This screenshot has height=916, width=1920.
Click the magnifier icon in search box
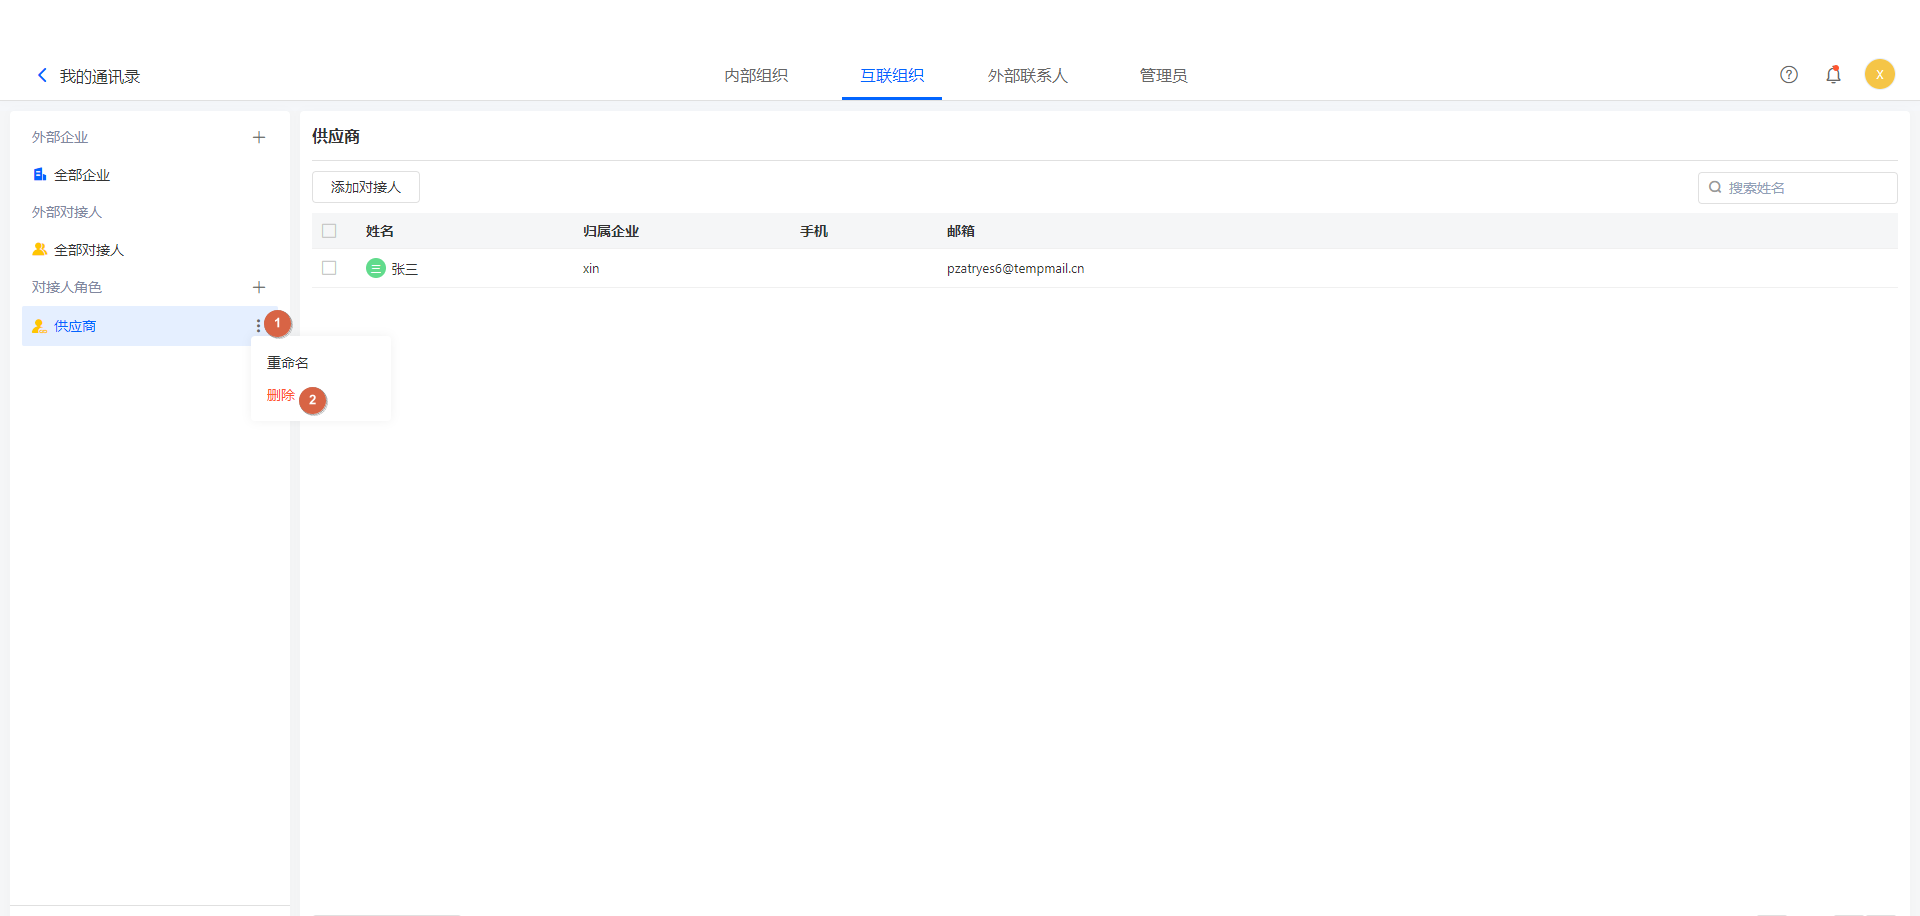pos(1715,188)
